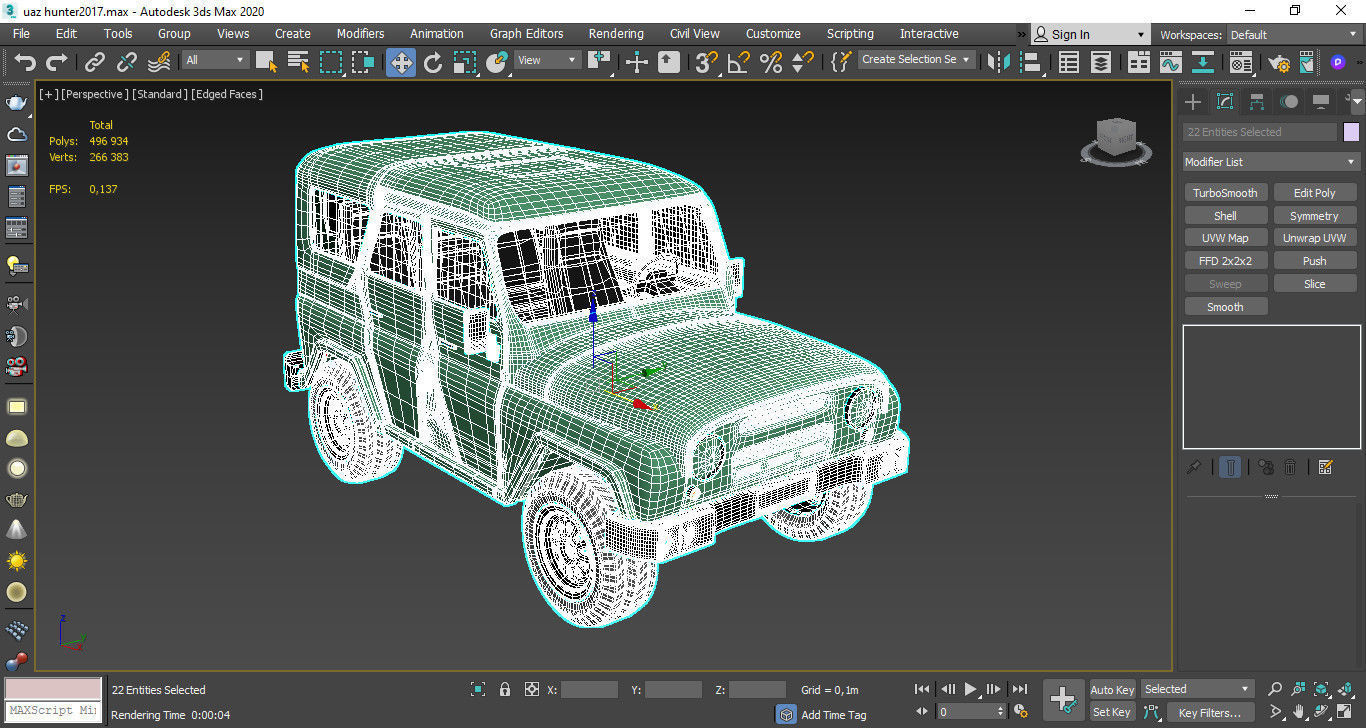The width and height of the screenshot is (1366, 728).
Task: Switch to the Display command panel tab
Action: point(1321,102)
